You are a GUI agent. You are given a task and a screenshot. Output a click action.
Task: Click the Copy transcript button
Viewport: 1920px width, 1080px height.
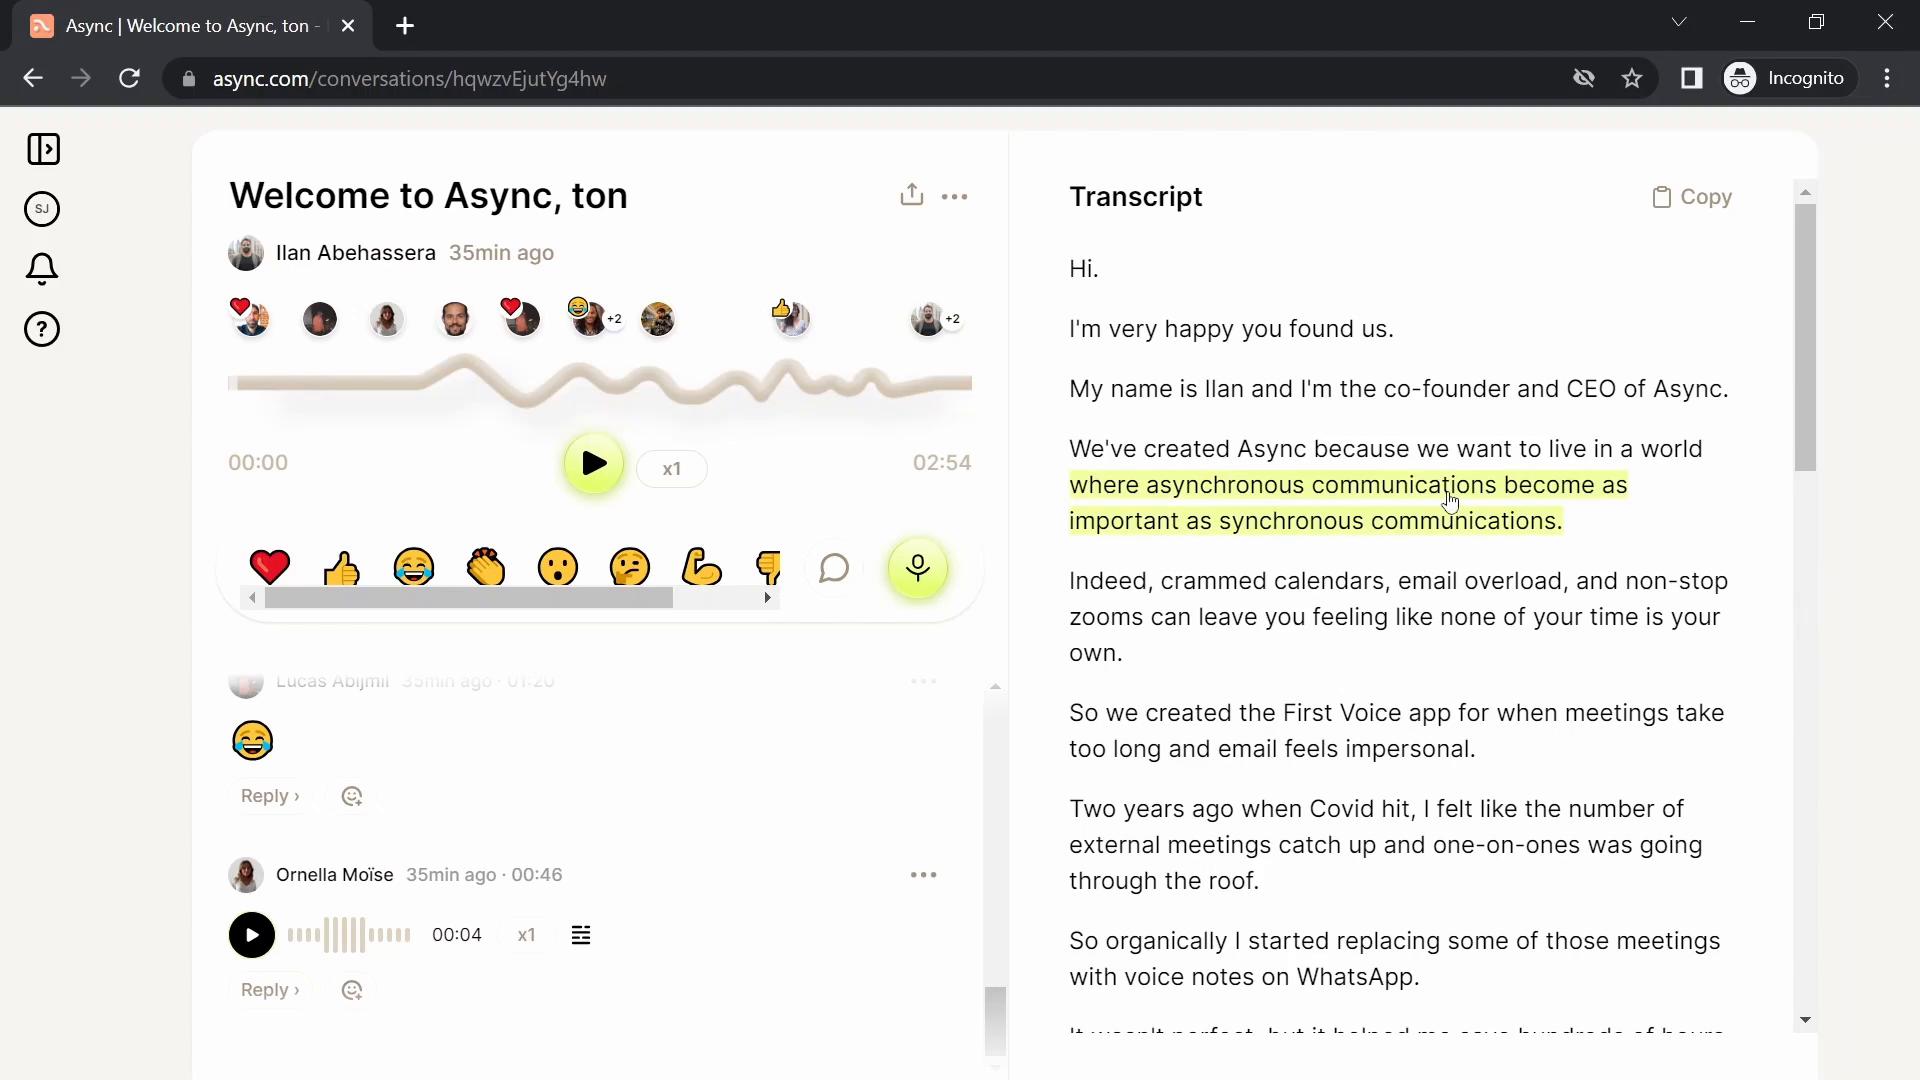coord(1692,195)
